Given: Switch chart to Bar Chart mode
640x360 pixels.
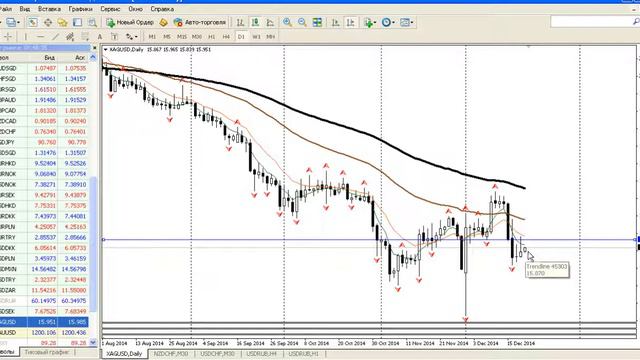Looking at the screenshot, I should click(x=240, y=22).
